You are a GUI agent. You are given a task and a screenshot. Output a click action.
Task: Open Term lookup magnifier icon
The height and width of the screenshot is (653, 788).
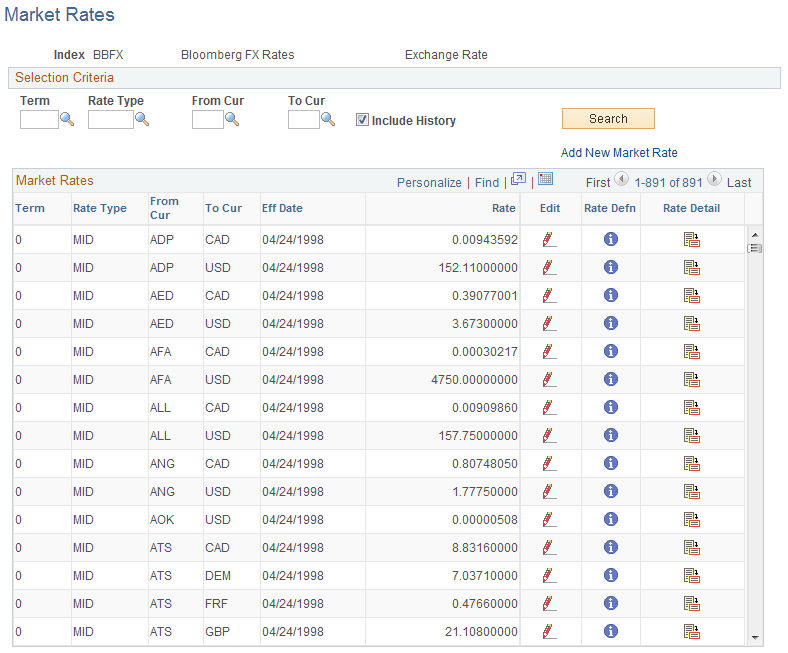(67, 119)
